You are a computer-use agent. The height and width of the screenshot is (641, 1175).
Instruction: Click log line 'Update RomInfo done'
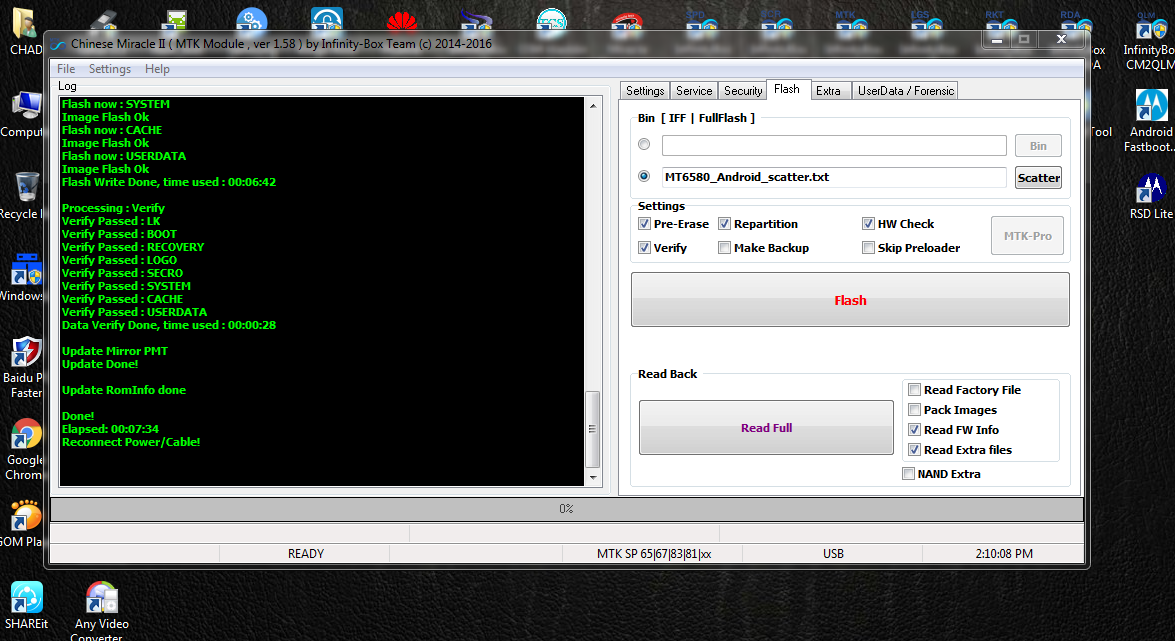(x=124, y=390)
